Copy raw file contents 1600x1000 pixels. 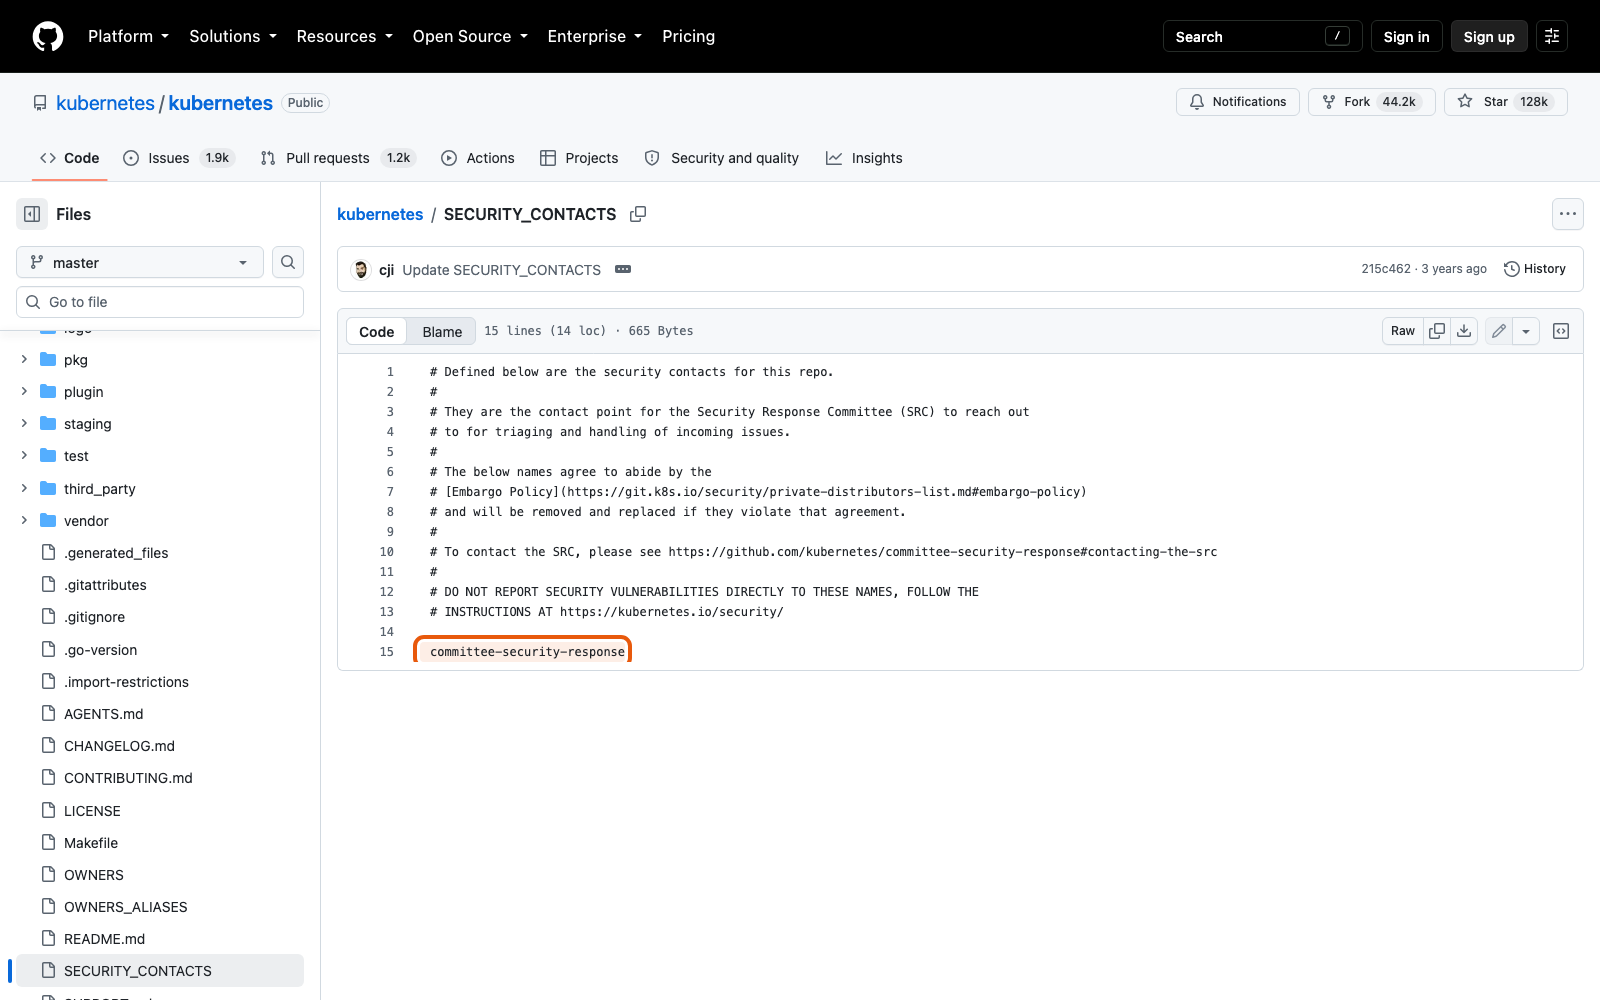(x=1437, y=331)
